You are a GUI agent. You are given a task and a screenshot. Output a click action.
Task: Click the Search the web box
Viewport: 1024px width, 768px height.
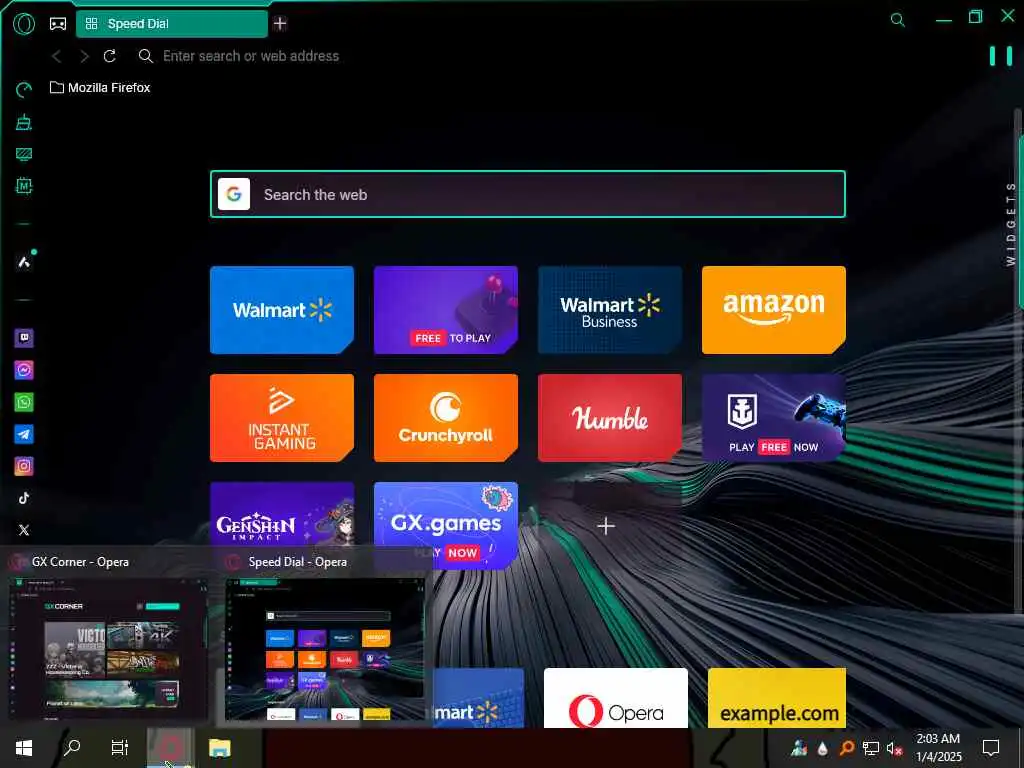[x=528, y=194]
